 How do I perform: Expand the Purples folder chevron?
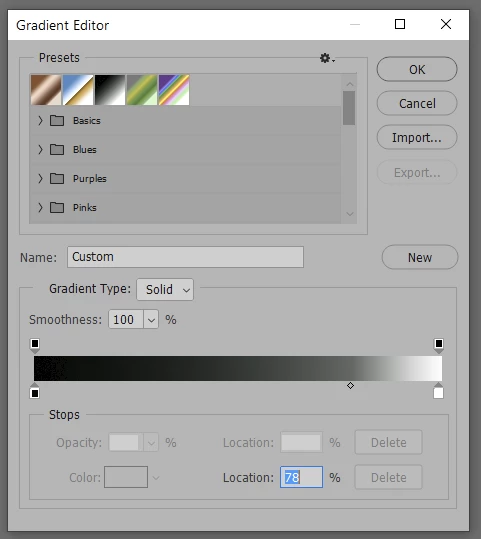tap(40, 178)
